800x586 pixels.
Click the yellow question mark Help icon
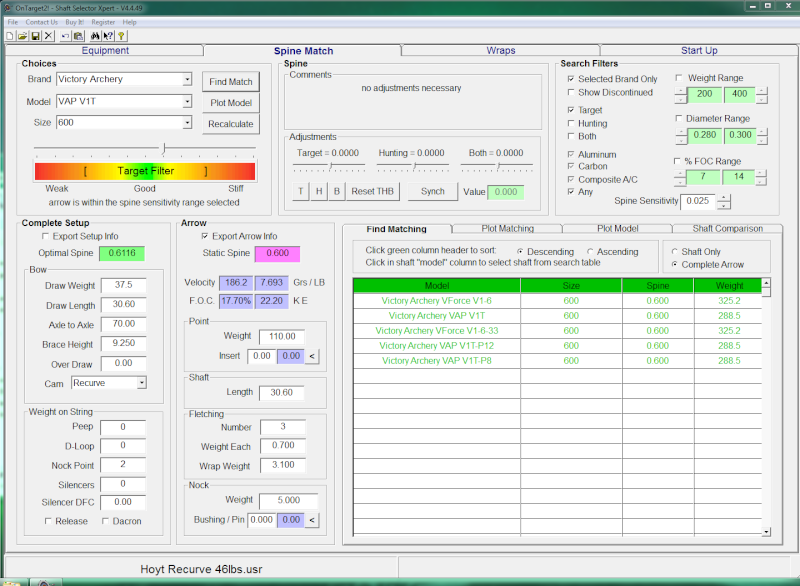[x=121, y=36]
